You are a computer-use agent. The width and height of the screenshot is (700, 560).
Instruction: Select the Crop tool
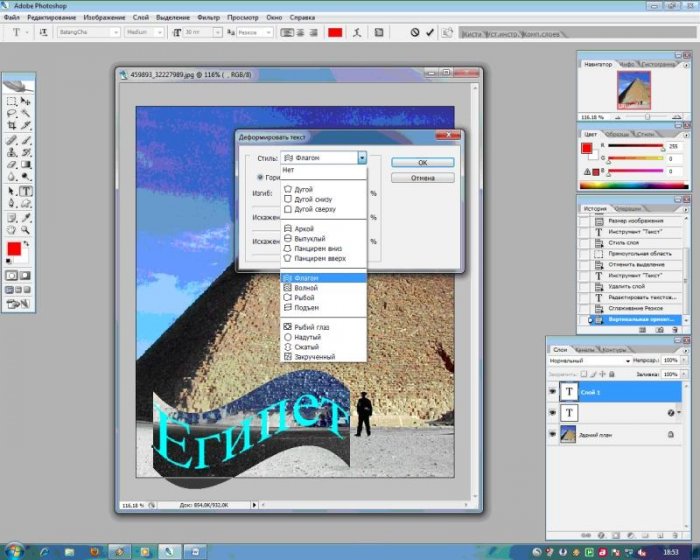pyautogui.click(x=12, y=127)
